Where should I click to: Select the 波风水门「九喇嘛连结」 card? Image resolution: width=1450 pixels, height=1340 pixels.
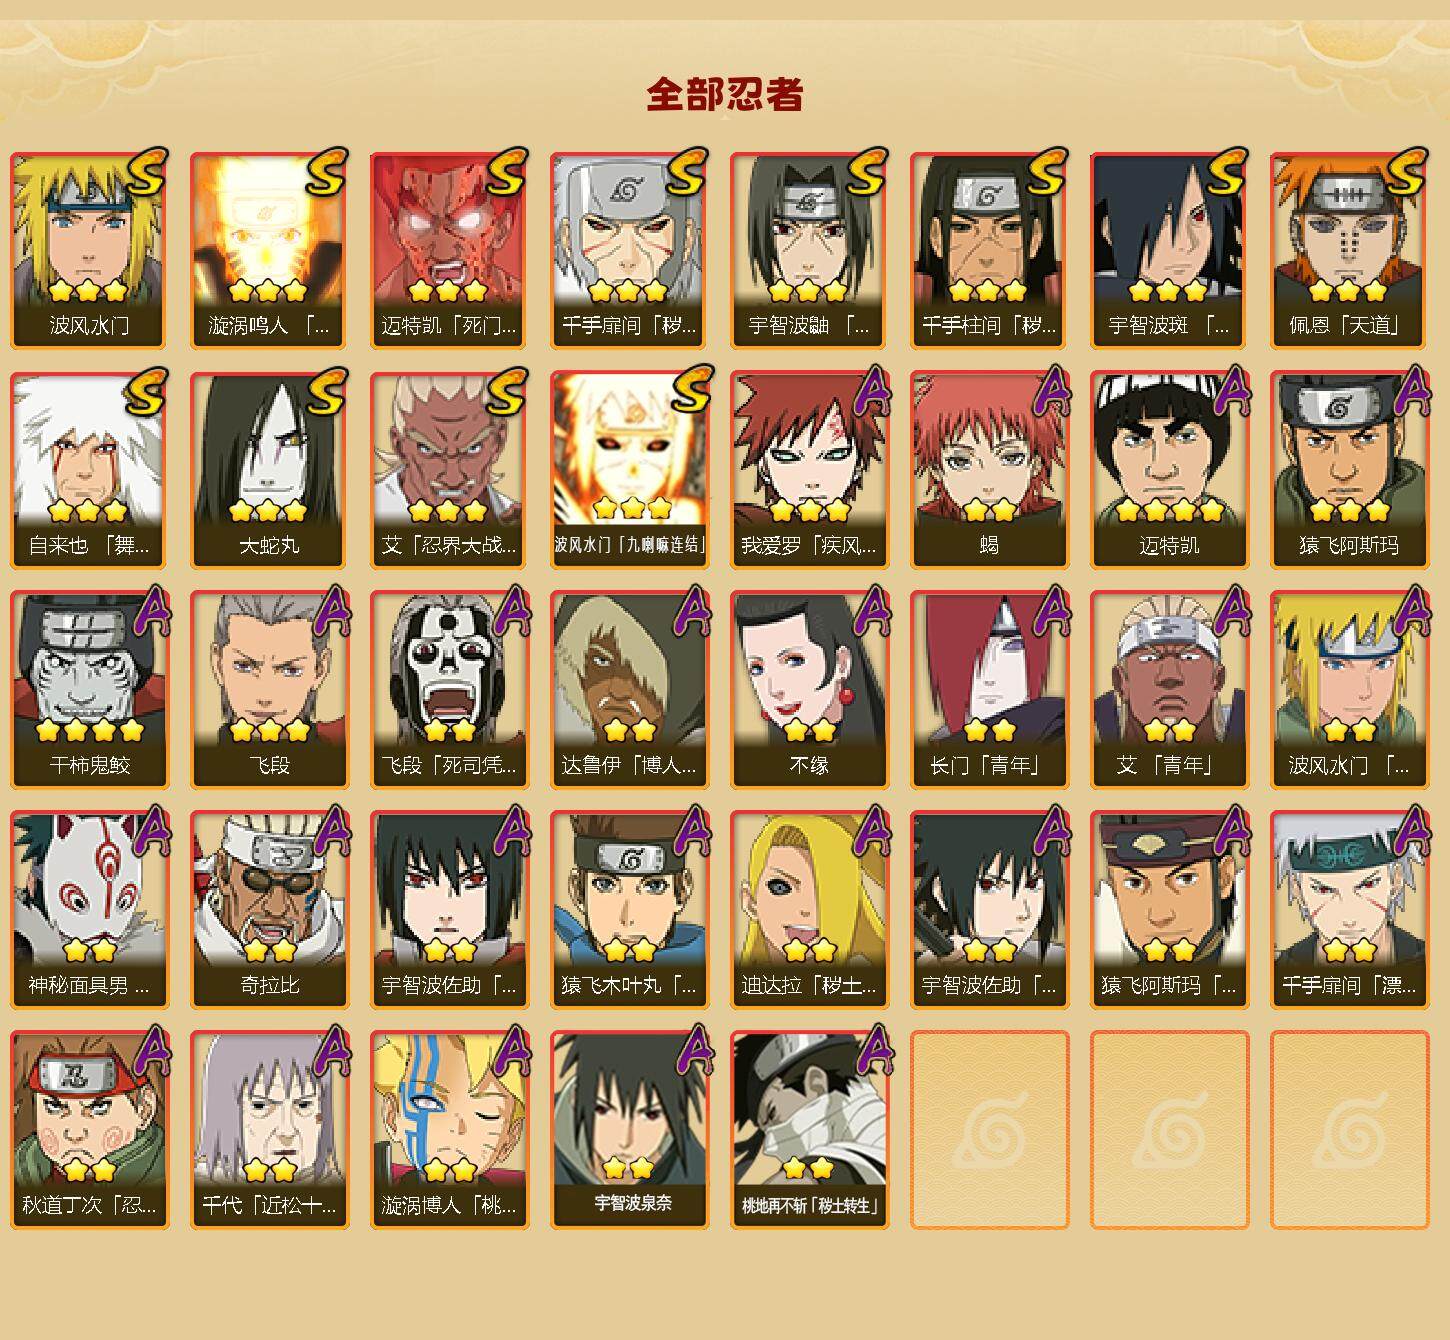pos(629,470)
